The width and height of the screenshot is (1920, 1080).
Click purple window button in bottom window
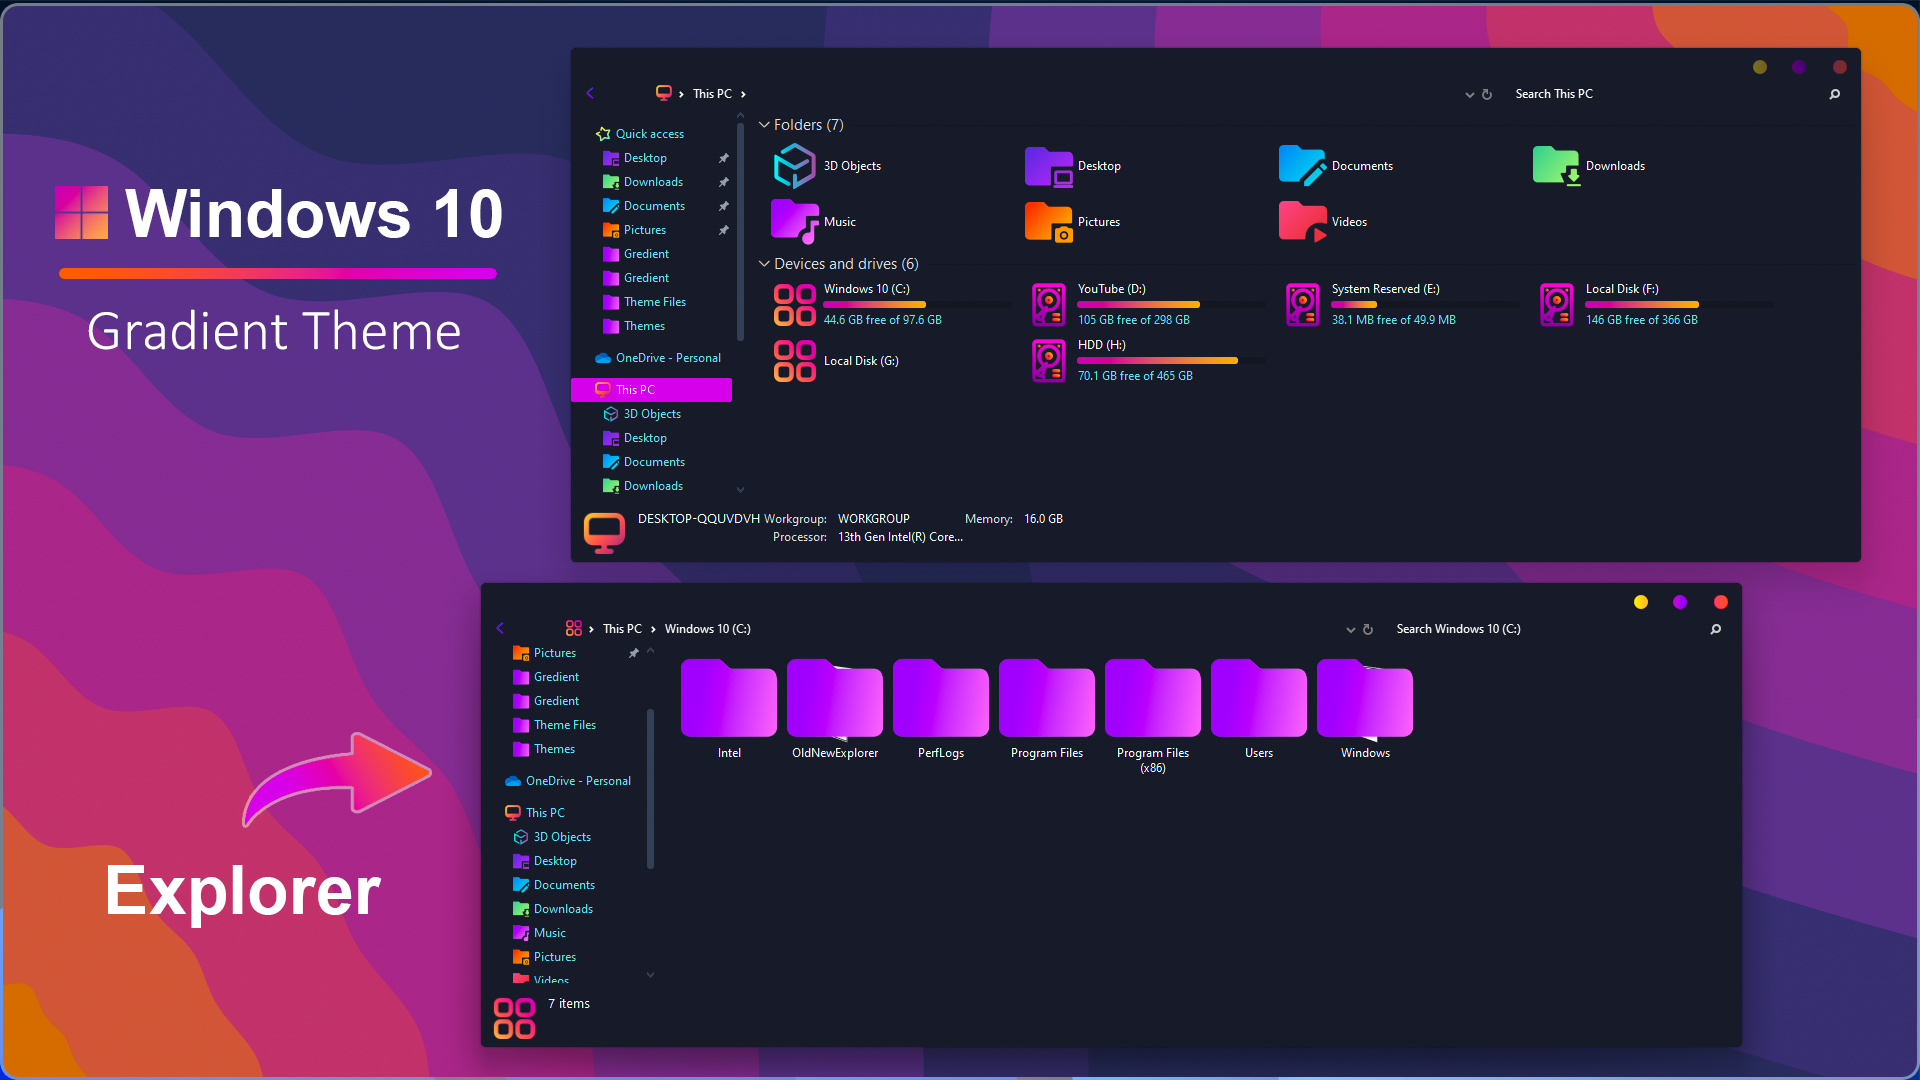point(1680,602)
